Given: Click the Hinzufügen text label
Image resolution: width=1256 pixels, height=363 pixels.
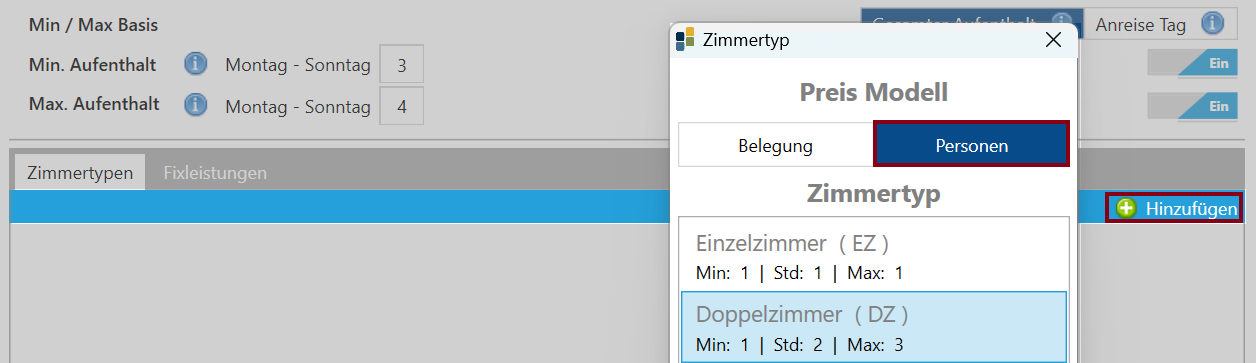Looking at the screenshot, I should tap(1192, 208).
